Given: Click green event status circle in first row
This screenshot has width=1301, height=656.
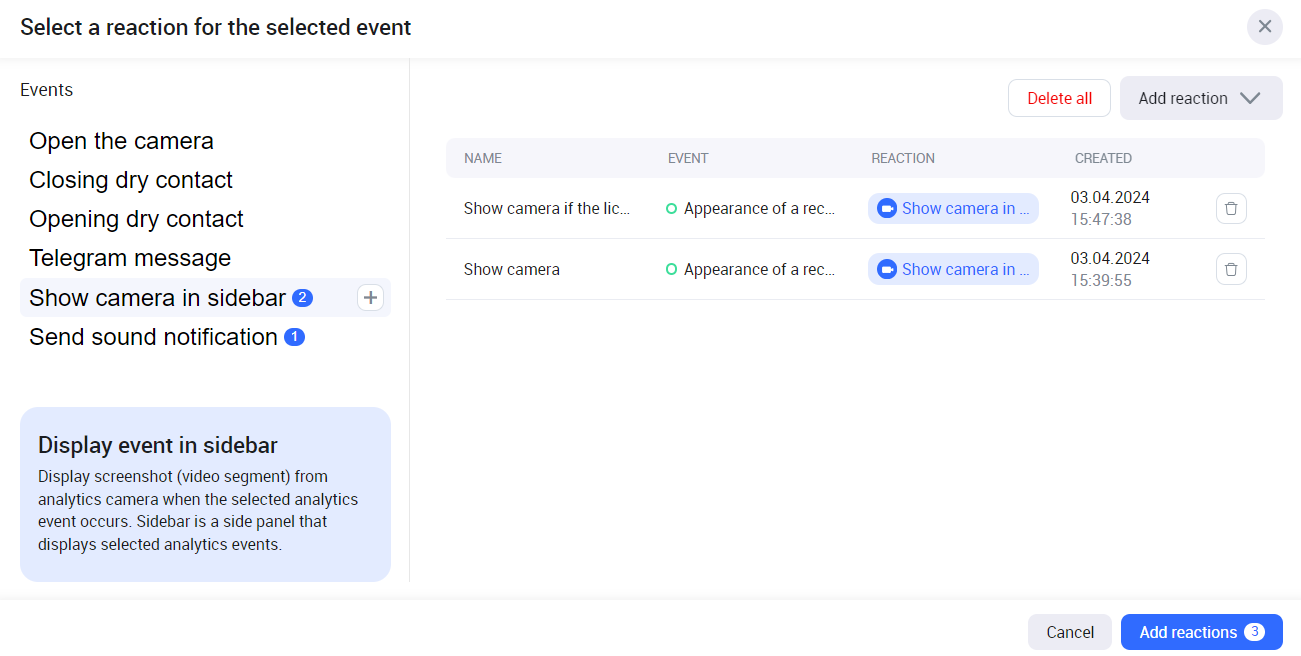Looking at the screenshot, I should 672,209.
